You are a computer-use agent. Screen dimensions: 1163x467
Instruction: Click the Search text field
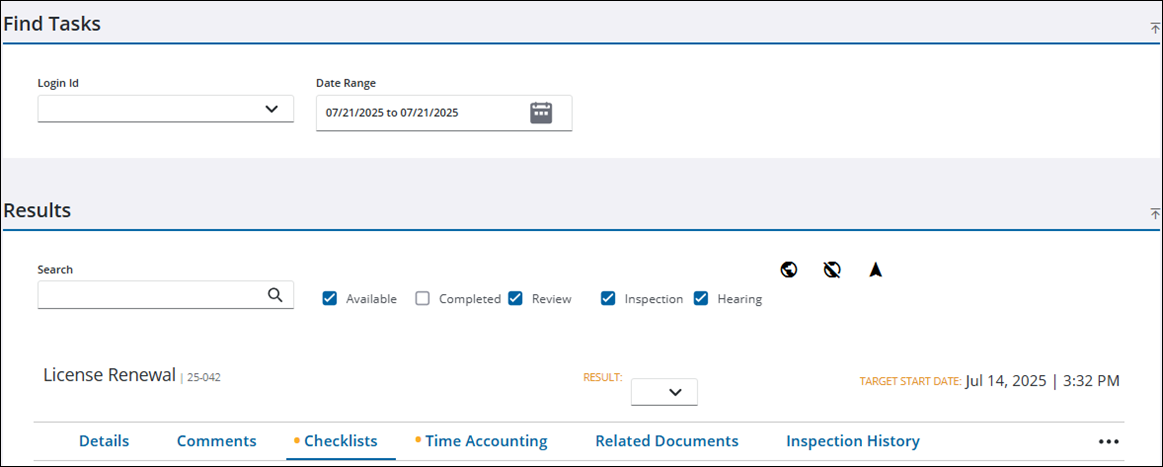pyautogui.click(x=150, y=295)
